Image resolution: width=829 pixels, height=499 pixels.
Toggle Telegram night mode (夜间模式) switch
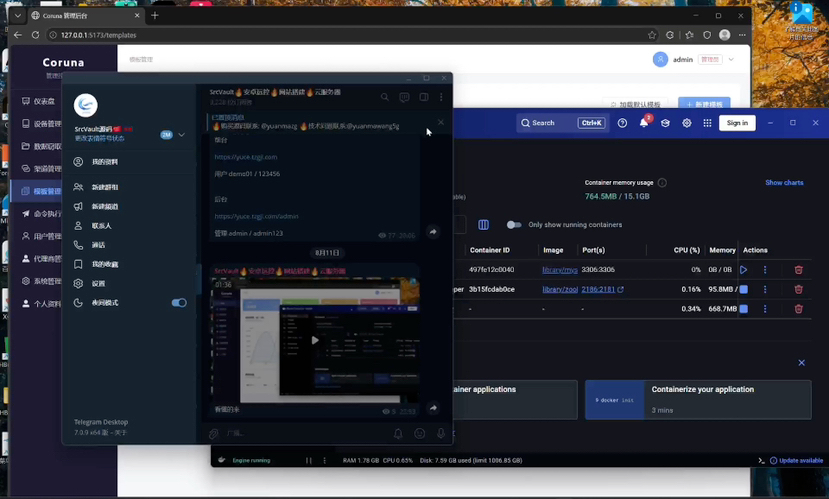point(179,303)
